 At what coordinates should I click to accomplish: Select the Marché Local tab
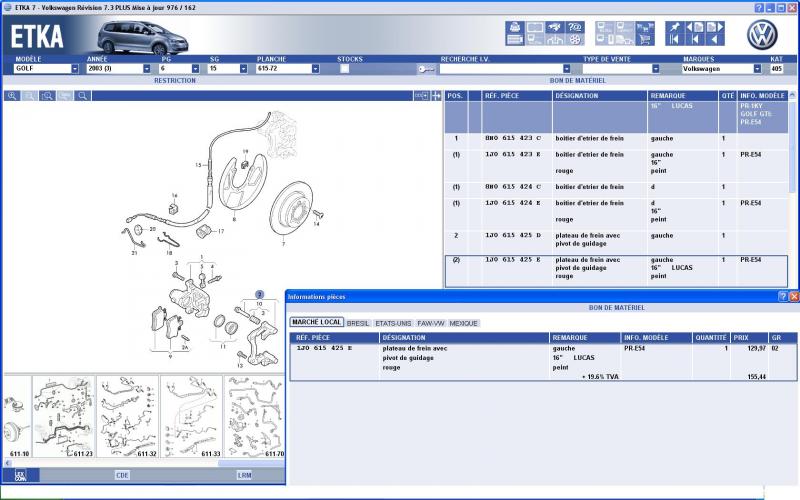coord(316,322)
